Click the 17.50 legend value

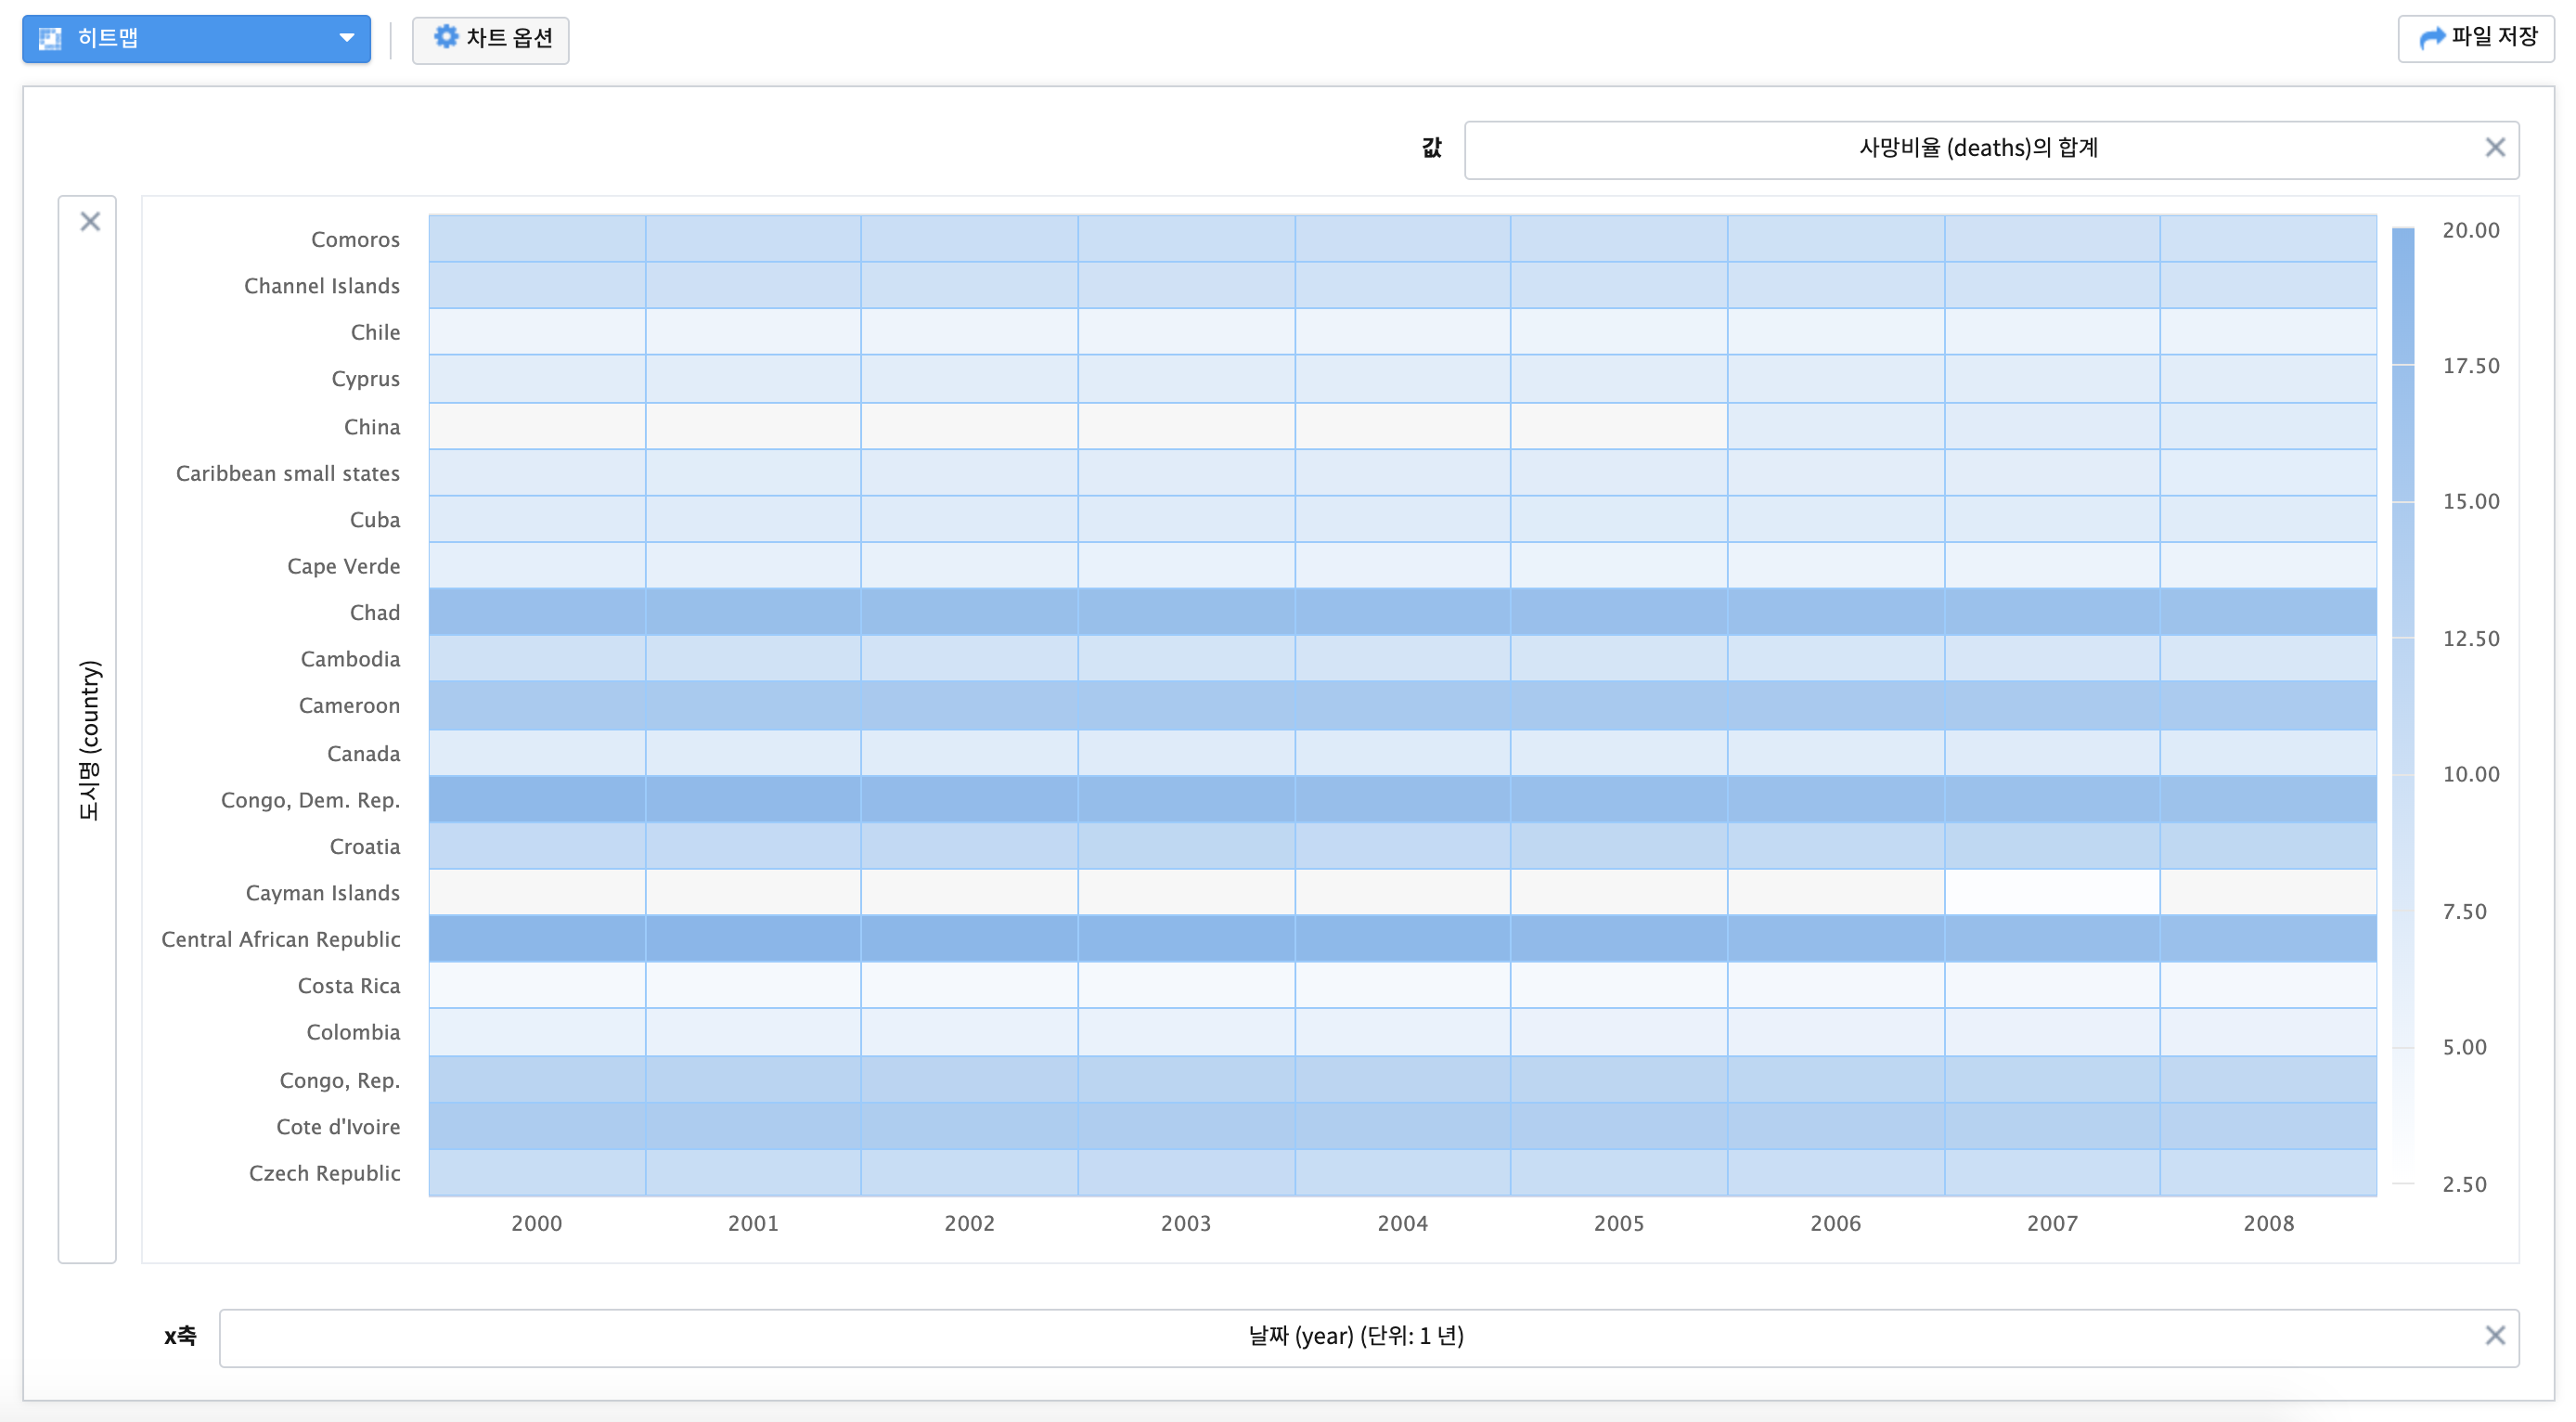(x=2471, y=366)
